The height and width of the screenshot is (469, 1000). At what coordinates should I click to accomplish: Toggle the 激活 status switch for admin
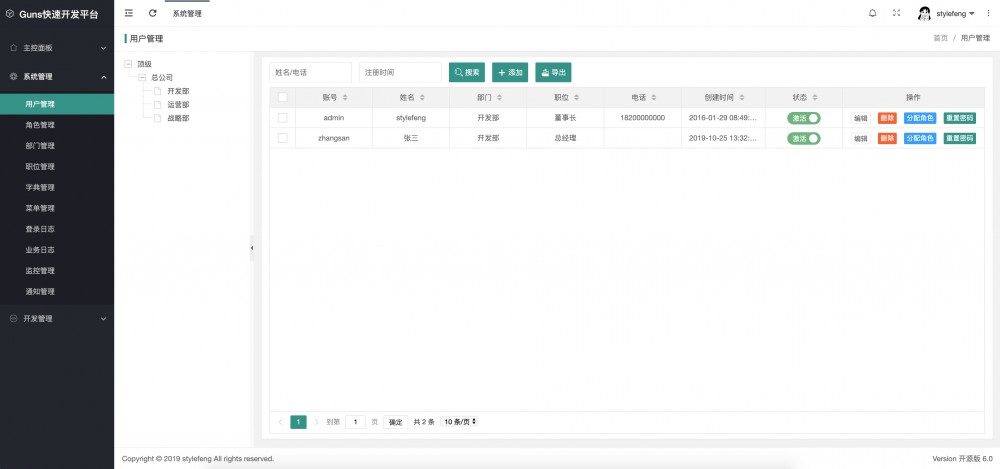point(804,118)
